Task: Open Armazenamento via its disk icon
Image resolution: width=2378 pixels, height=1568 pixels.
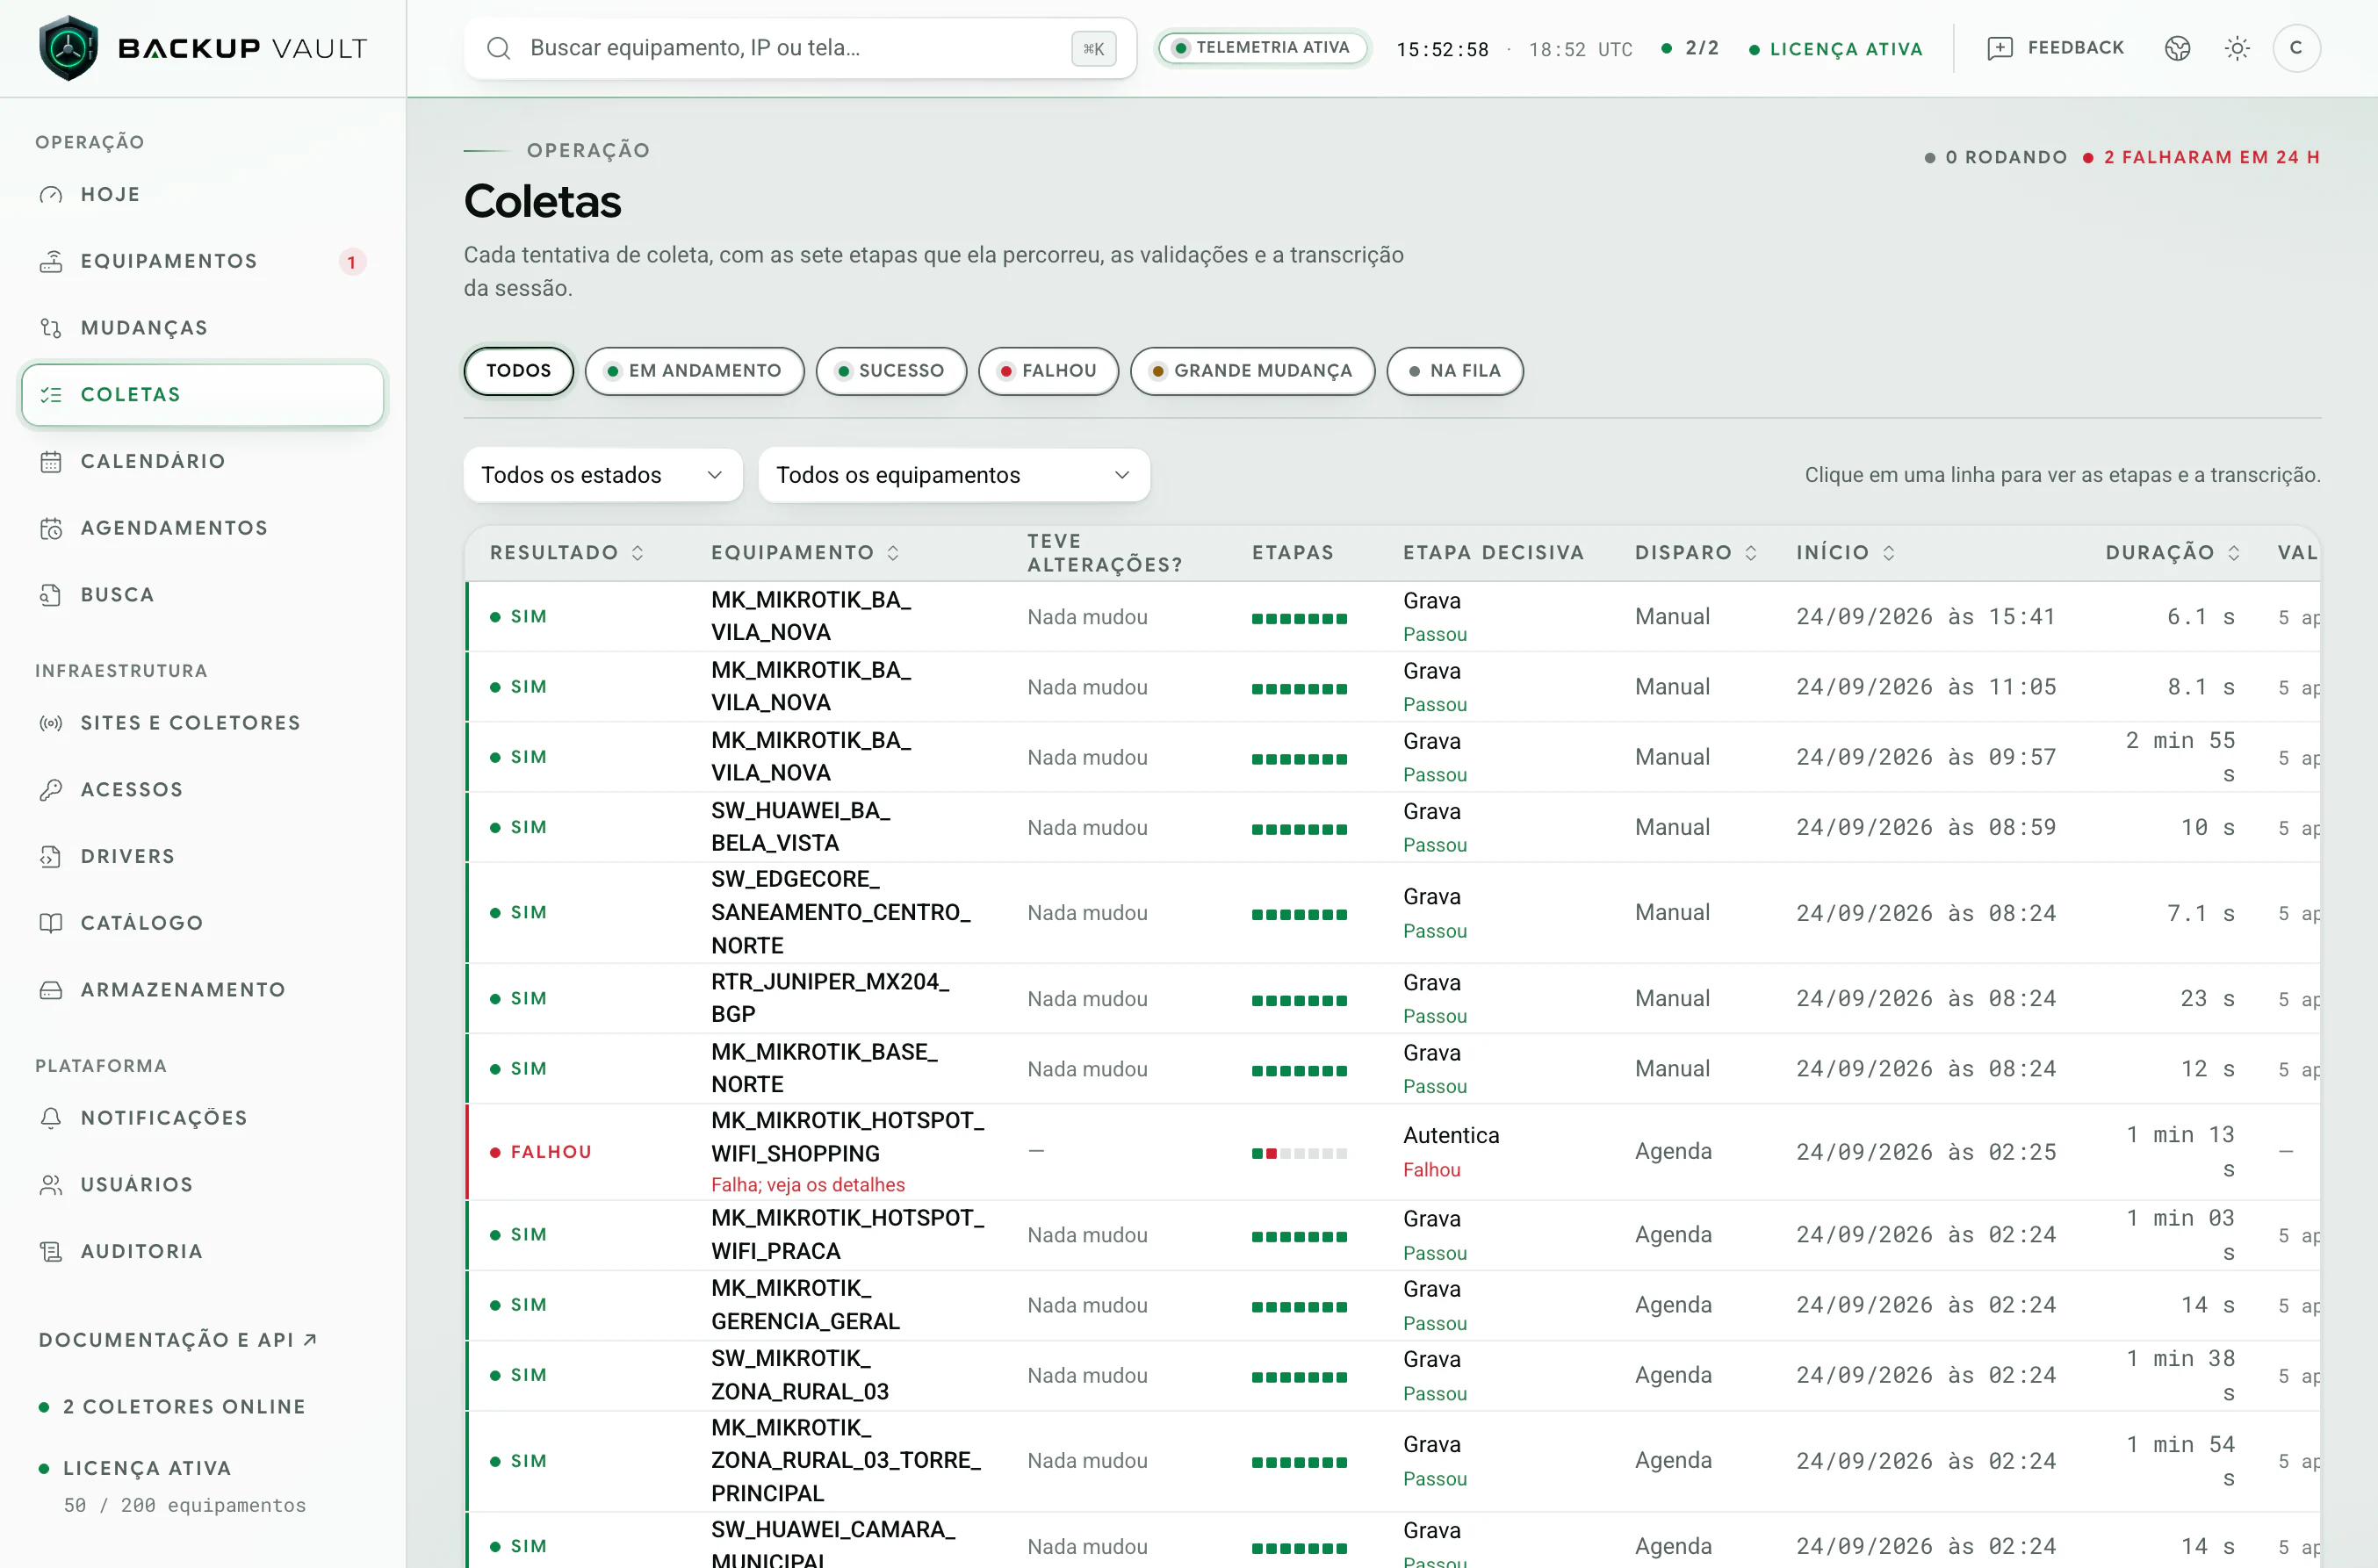Action: point(51,990)
